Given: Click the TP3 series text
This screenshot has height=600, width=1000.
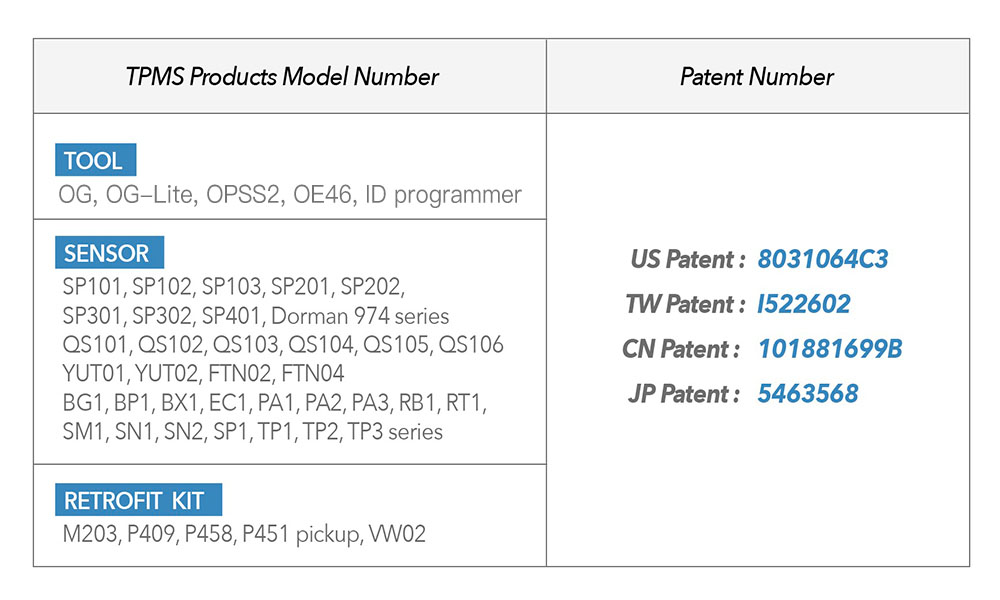Looking at the screenshot, I should [394, 432].
